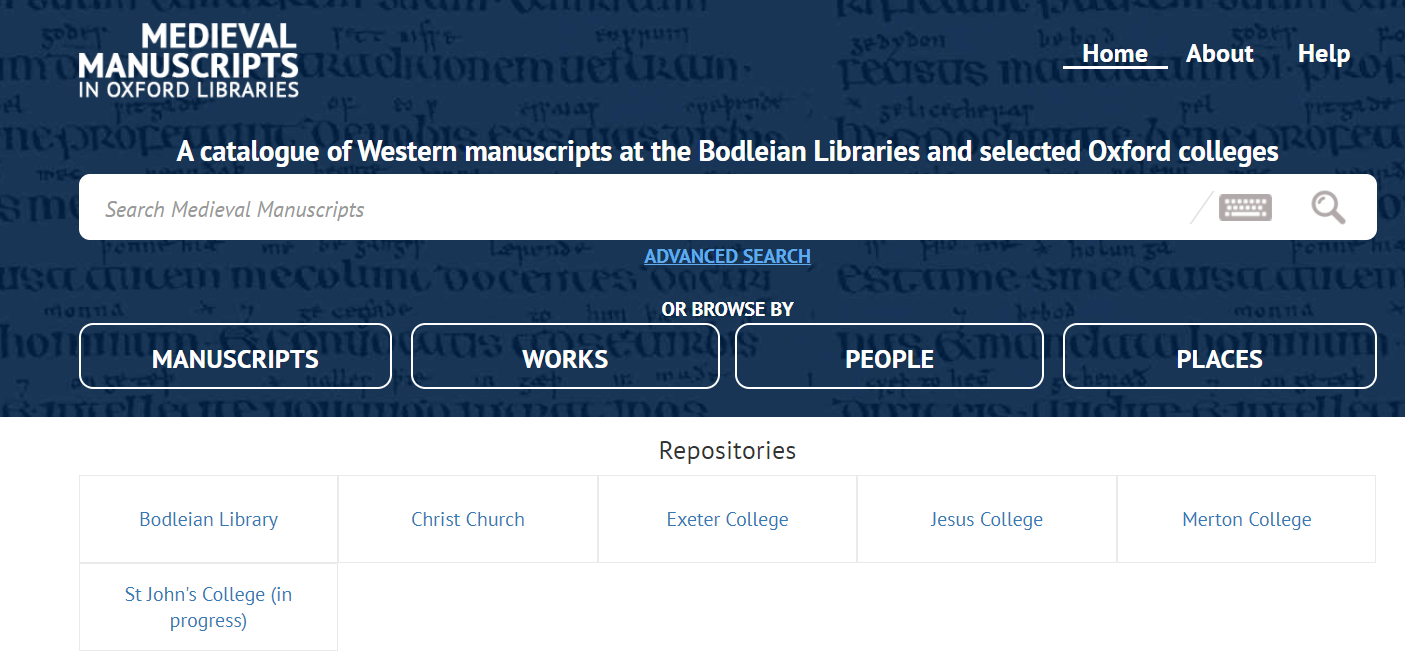Select the Bodleian Library repository
The height and width of the screenshot is (651, 1405).
click(x=208, y=519)
